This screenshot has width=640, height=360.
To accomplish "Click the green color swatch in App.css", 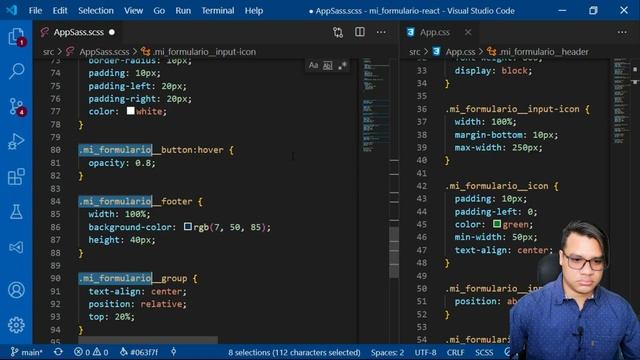I will pos(497,224).
